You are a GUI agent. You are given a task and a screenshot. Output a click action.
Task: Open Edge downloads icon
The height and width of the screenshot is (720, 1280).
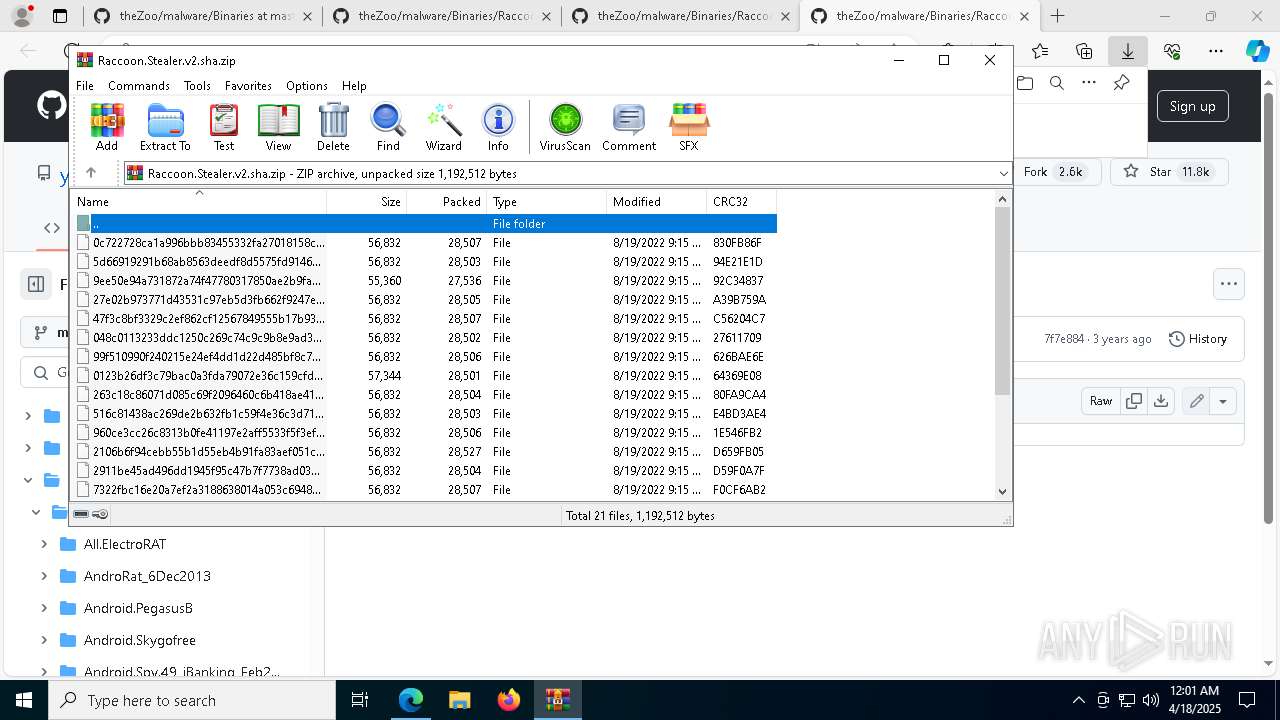1128,51
